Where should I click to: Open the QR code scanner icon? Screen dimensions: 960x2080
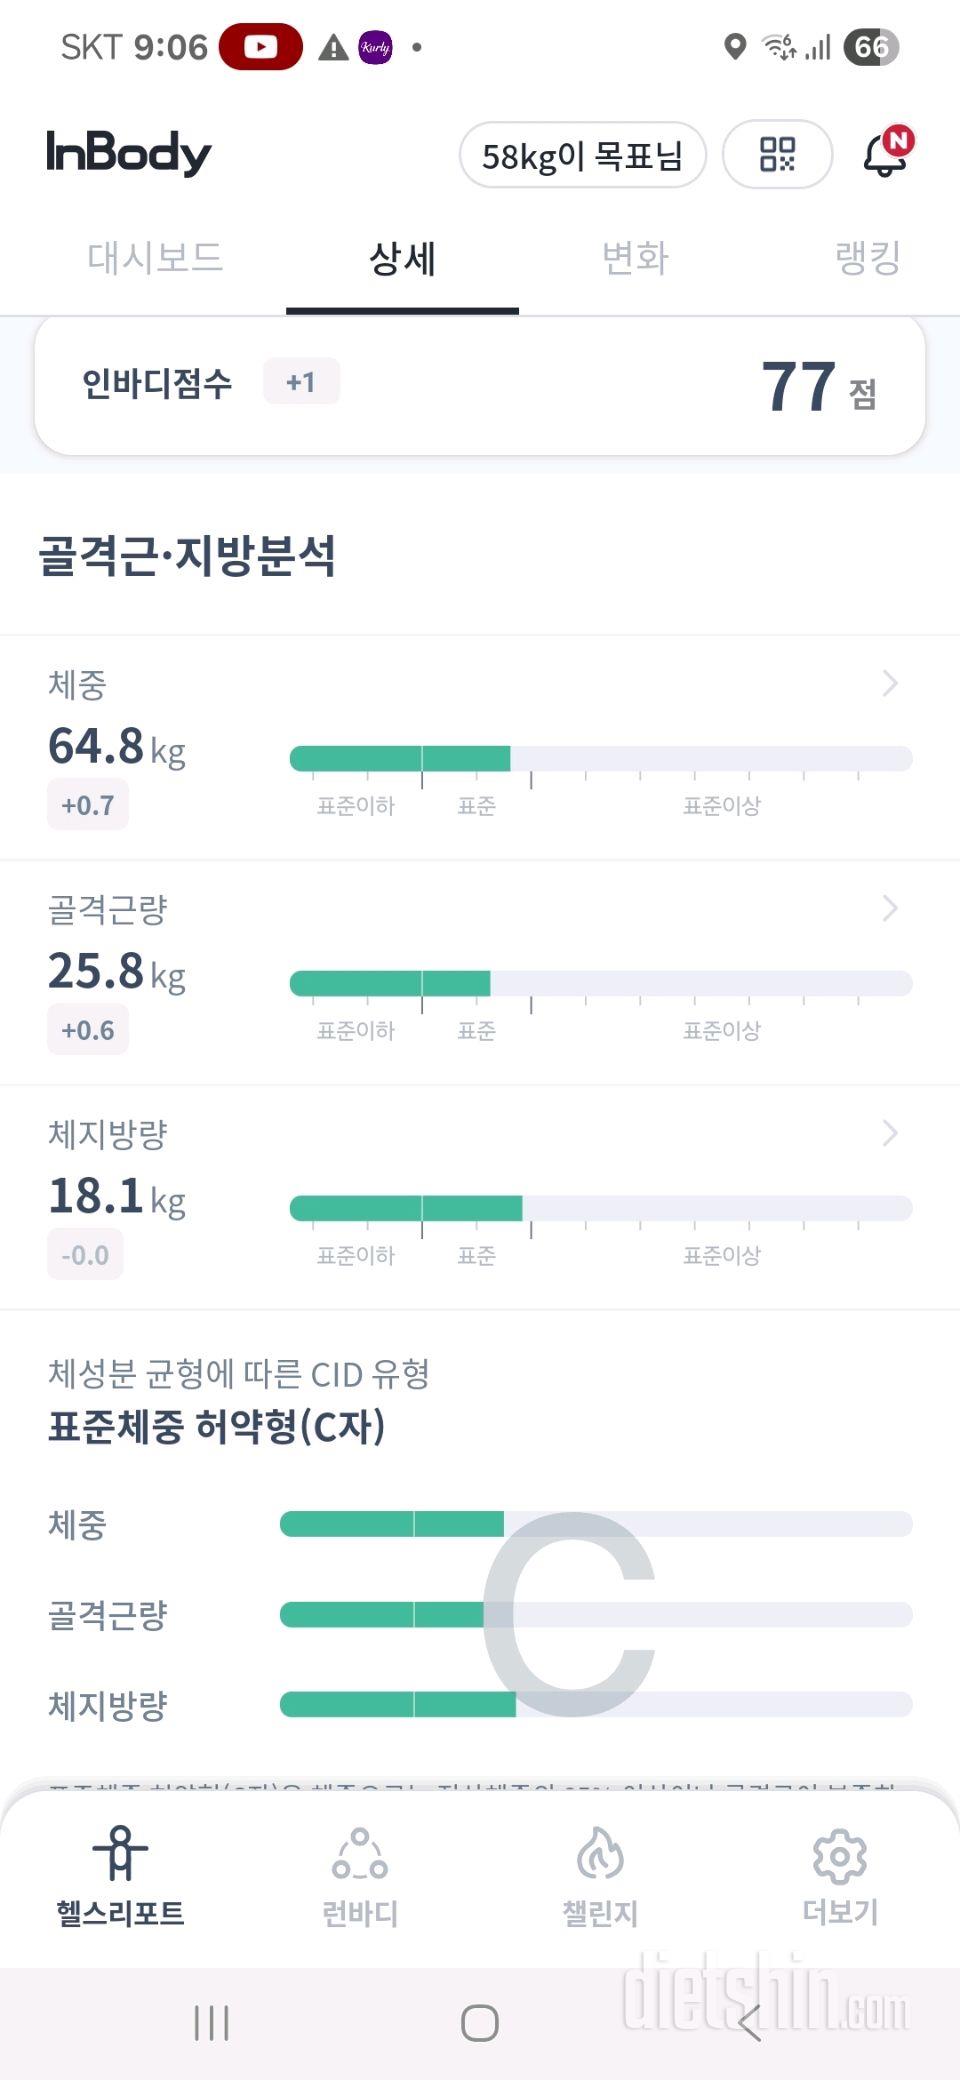pos(777,154)
